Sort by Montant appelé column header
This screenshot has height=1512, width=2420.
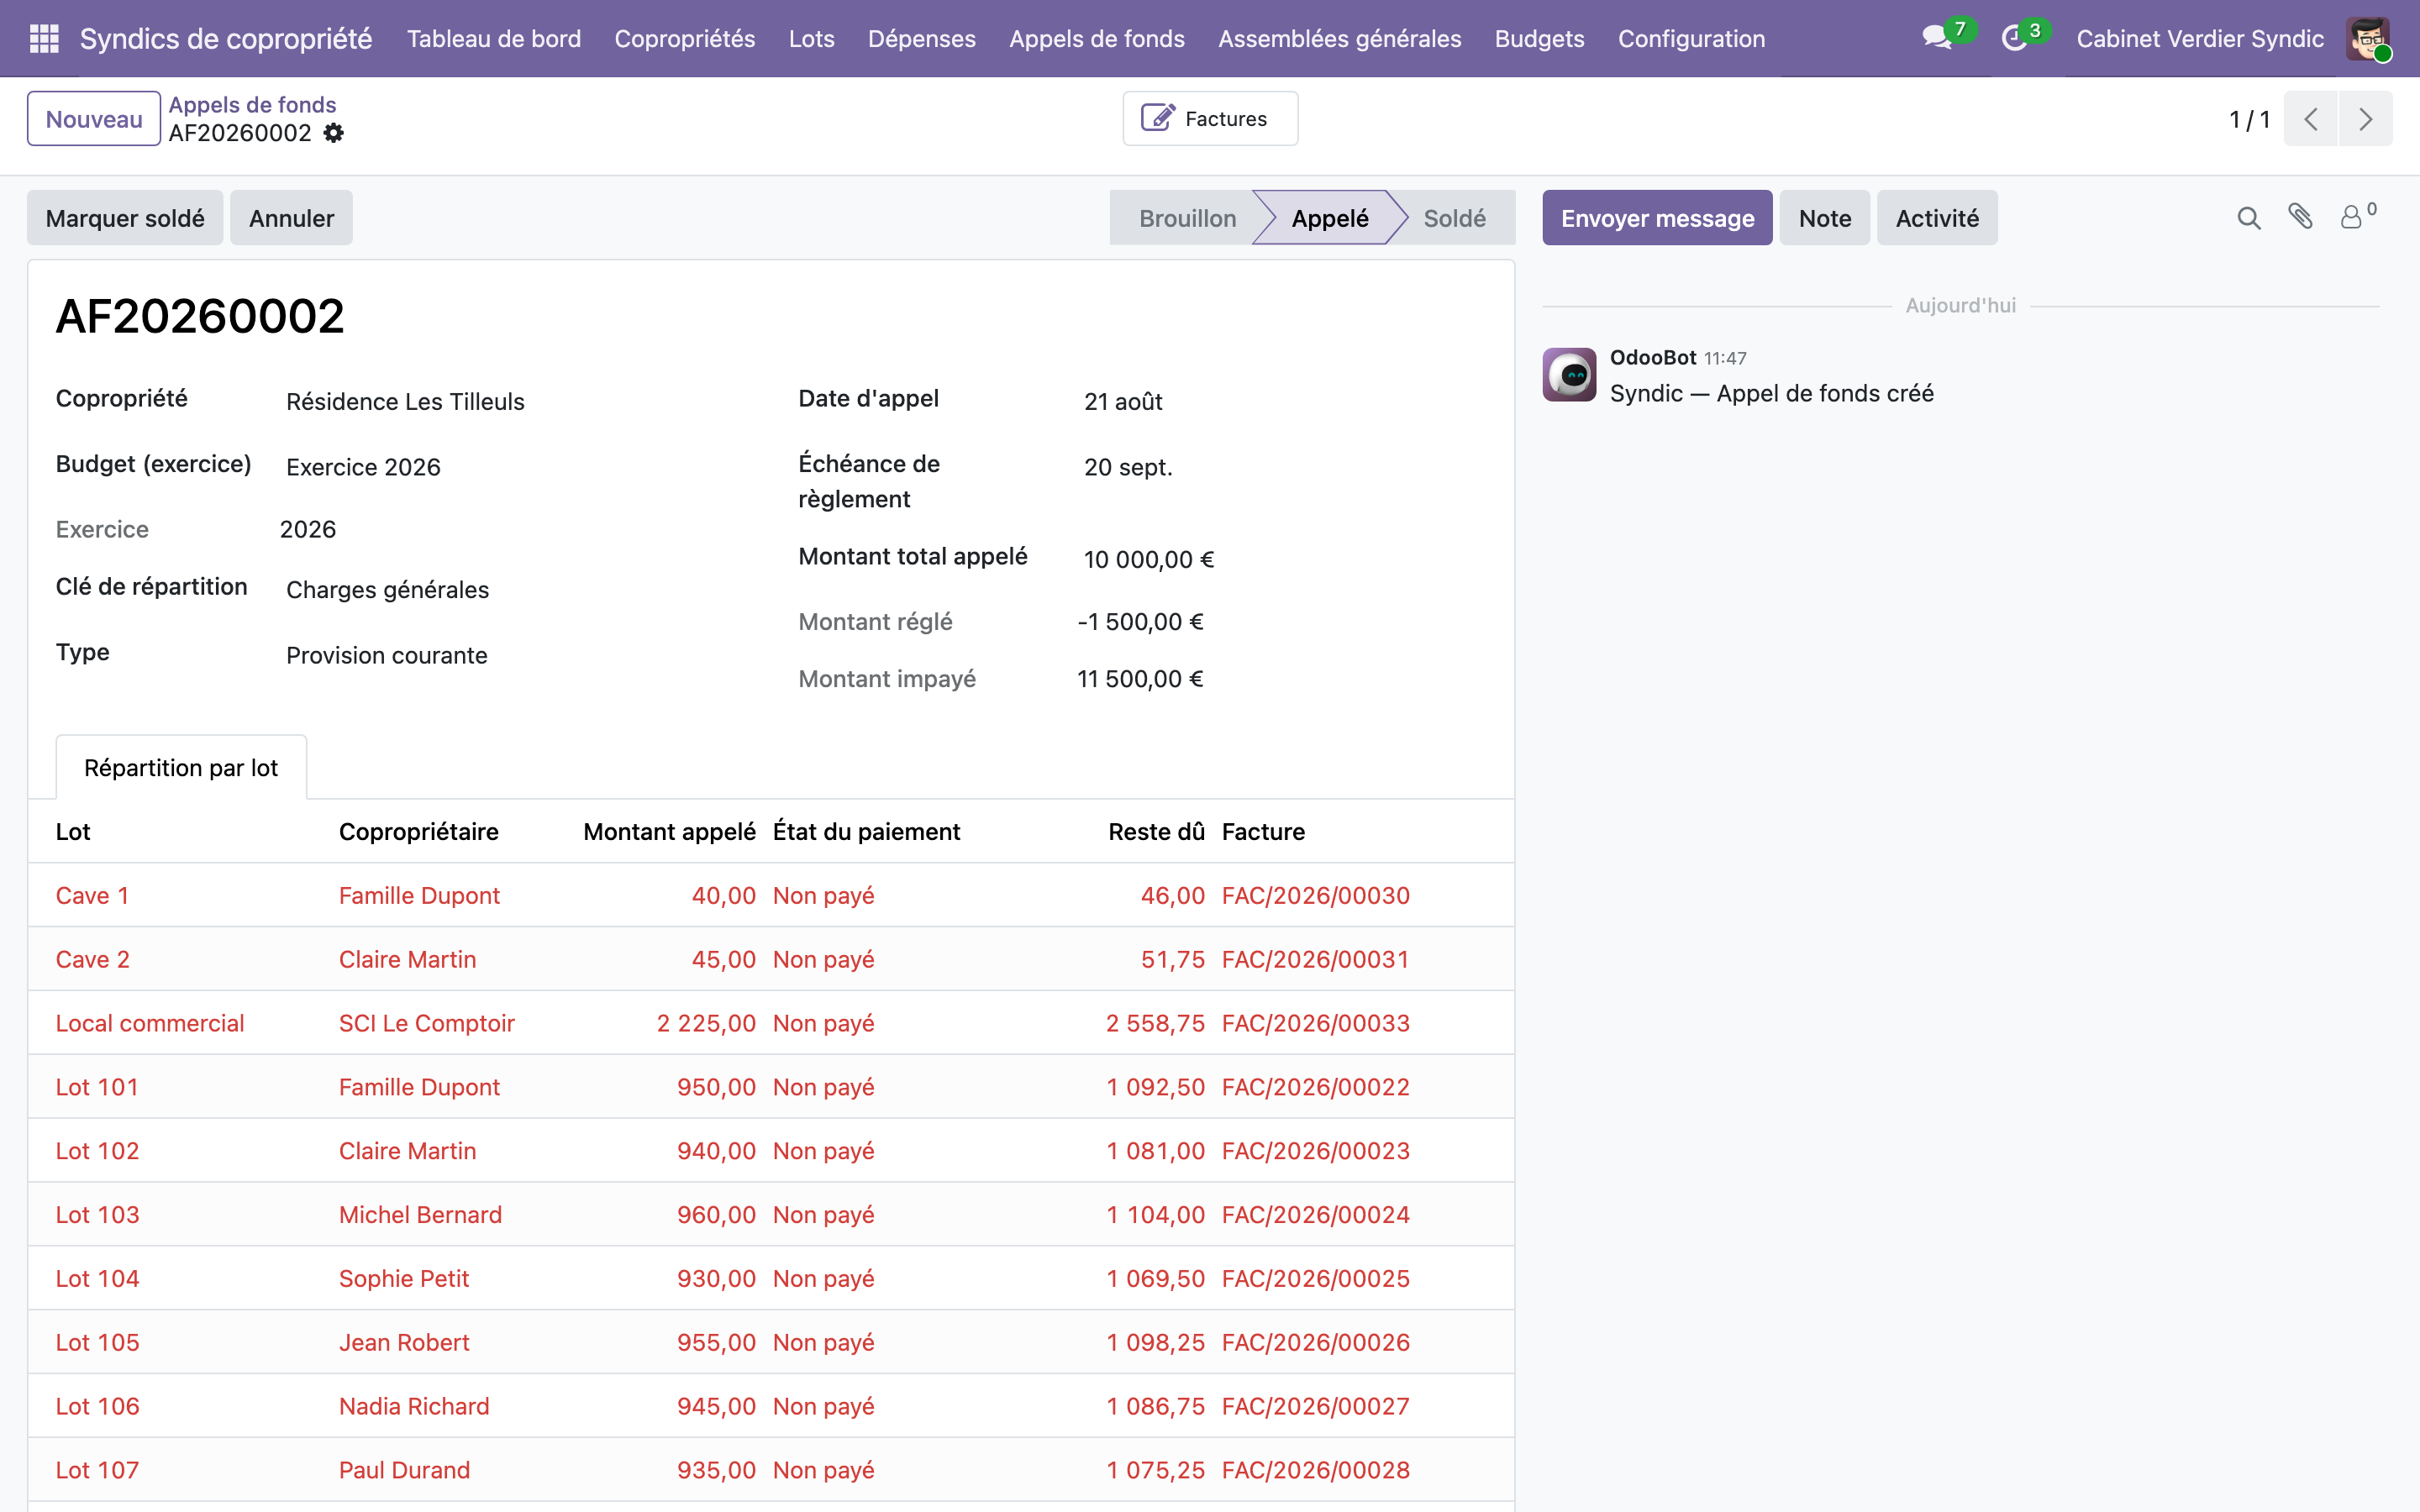click(x=669, y=831)
